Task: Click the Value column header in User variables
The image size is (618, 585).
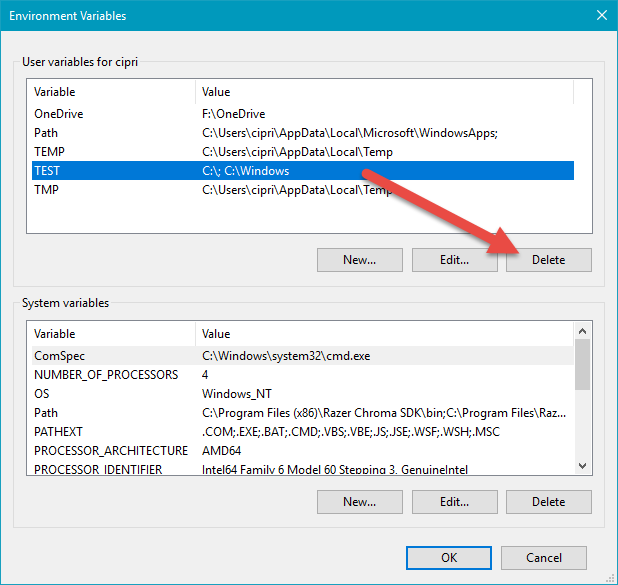Action: tap(385, 92)
